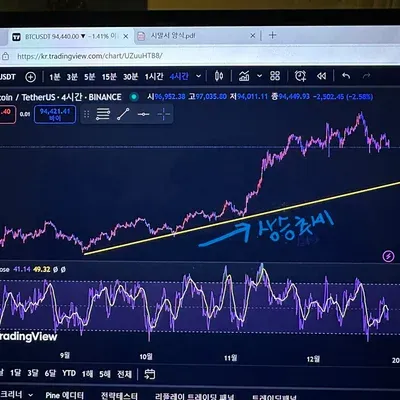Screen dimensions: 400x400
Task: Close the PDF browser tab
Action: pyautogui.click(x=253, y=35)
